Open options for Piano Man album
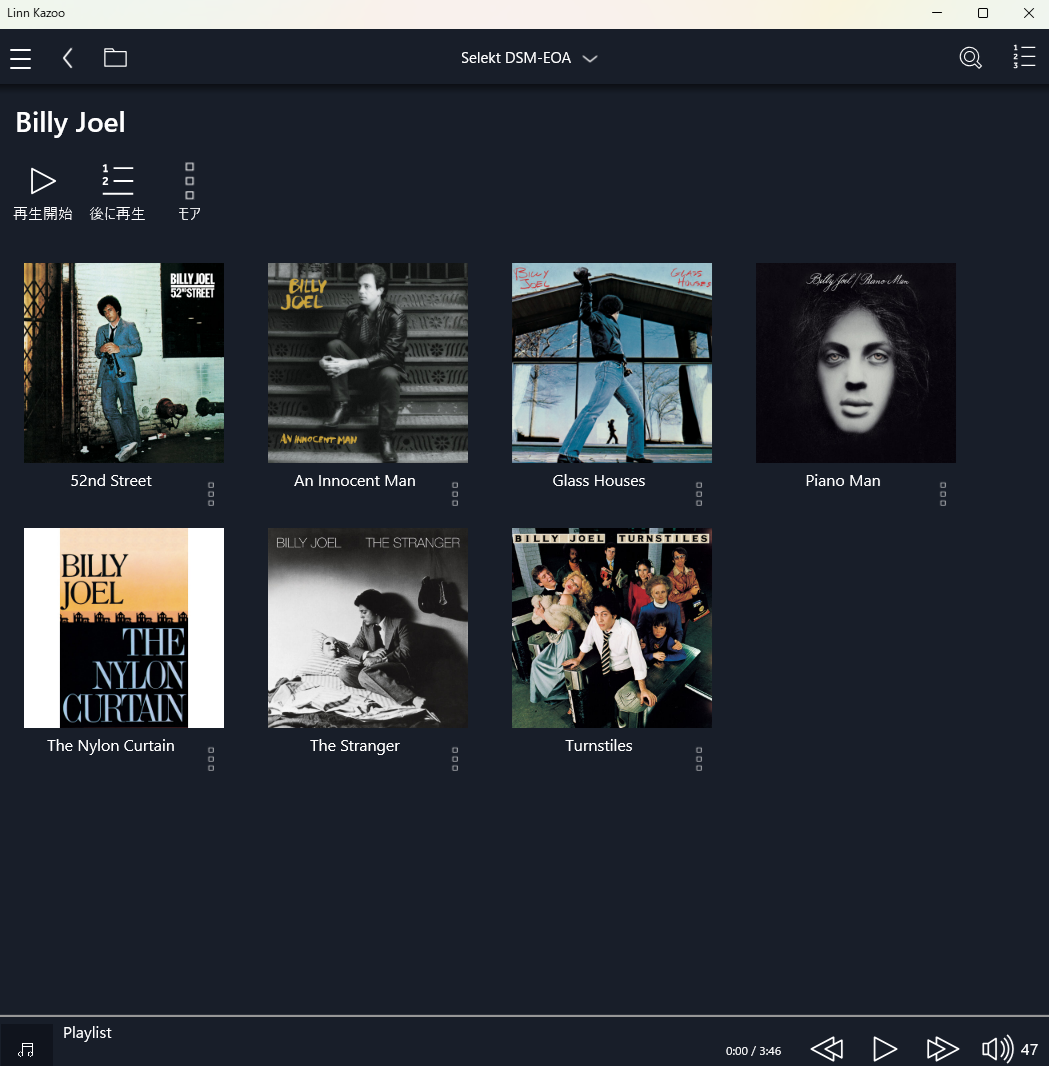Screen dimensions: 1049x1066 coord(943,494)
